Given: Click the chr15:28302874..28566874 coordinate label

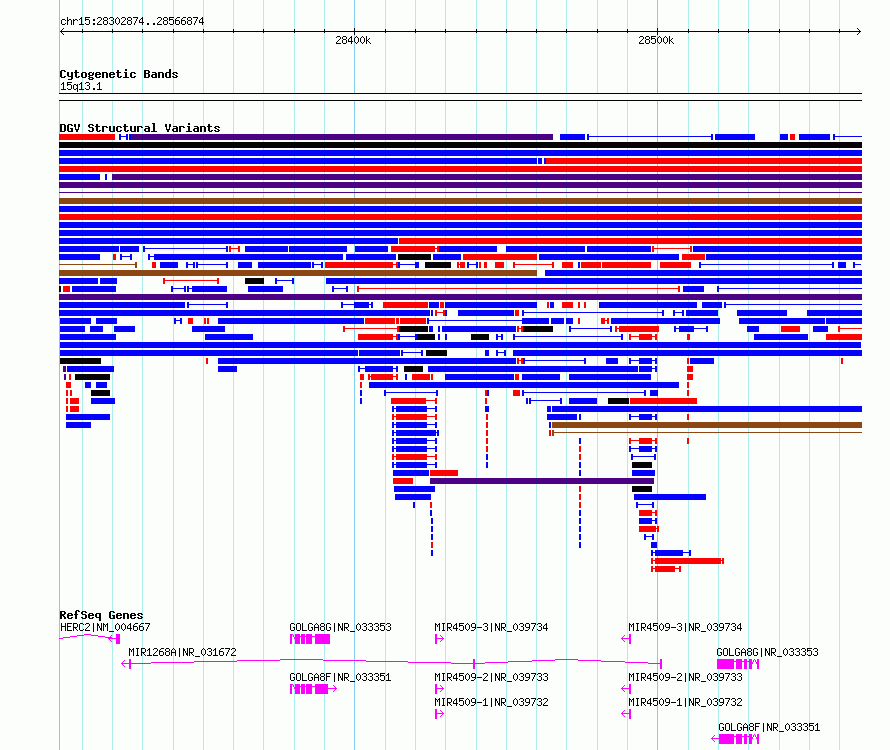Looking at the screenshot, I should tap(132, 21).
